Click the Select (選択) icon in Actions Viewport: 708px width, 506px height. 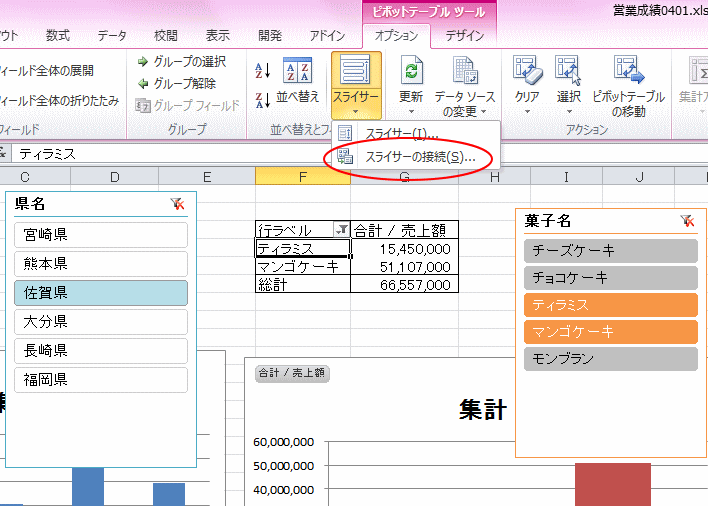coord(569,72)
